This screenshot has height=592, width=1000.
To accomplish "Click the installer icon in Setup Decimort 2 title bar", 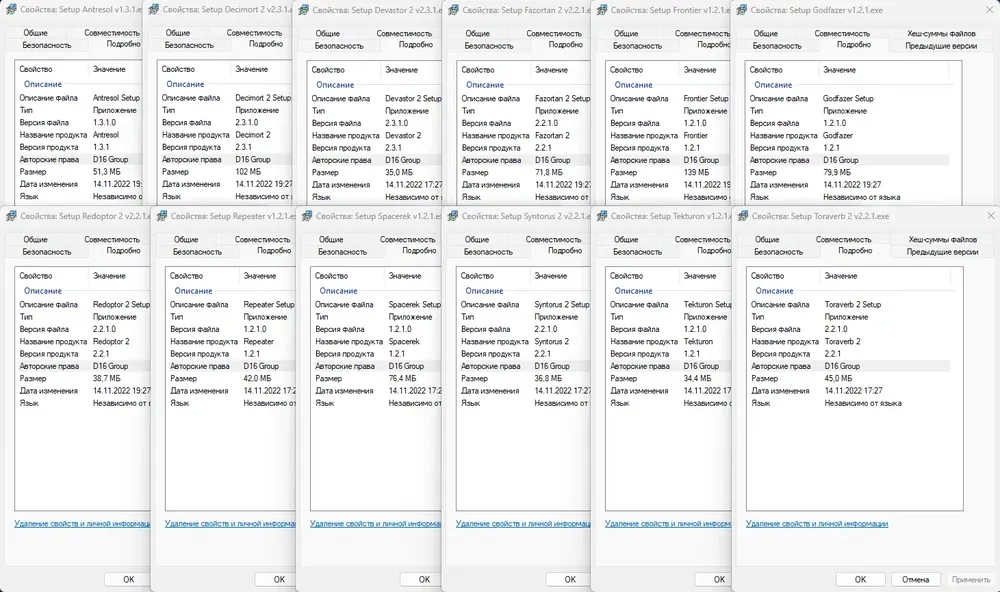I will coord(154,10).
